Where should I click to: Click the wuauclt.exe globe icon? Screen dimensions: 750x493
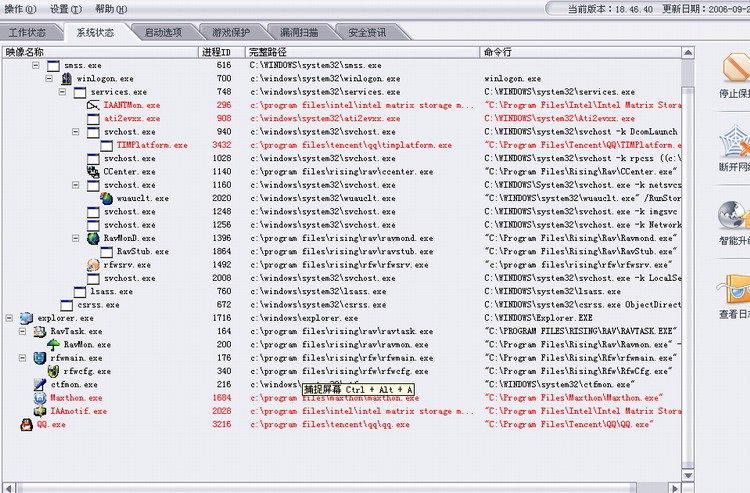click(106, 198)
